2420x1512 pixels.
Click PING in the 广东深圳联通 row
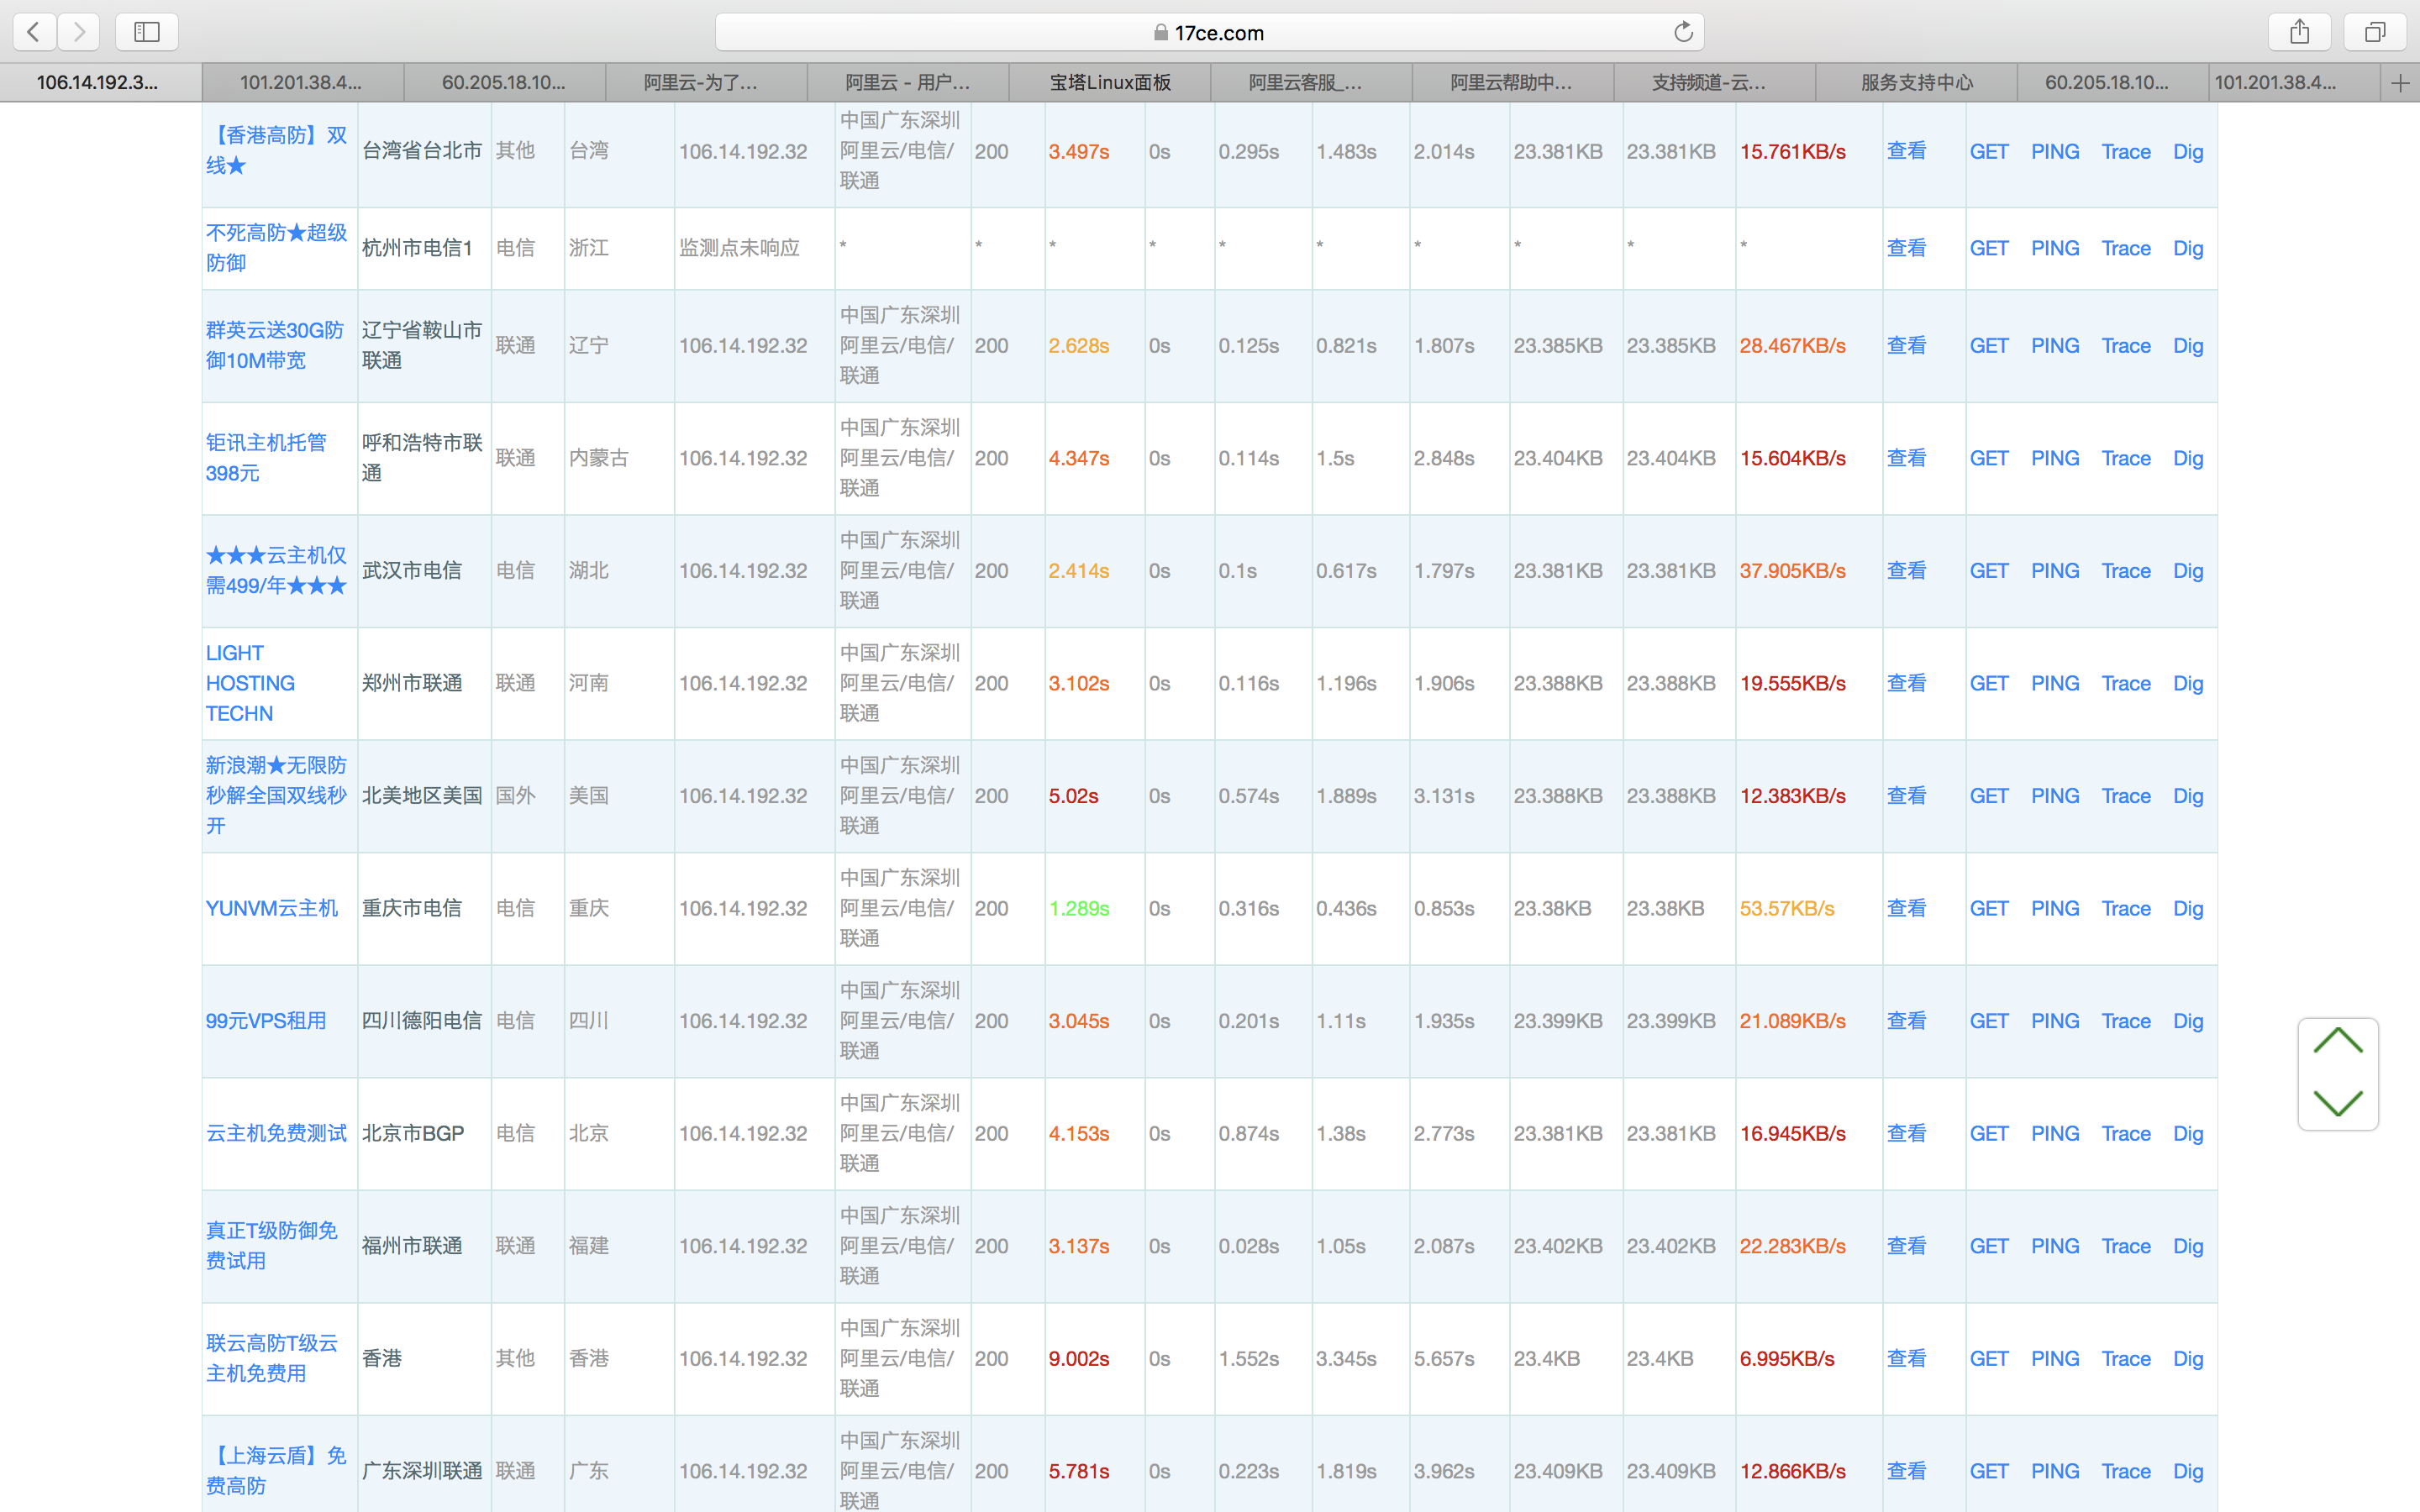coord(2055,1471)
